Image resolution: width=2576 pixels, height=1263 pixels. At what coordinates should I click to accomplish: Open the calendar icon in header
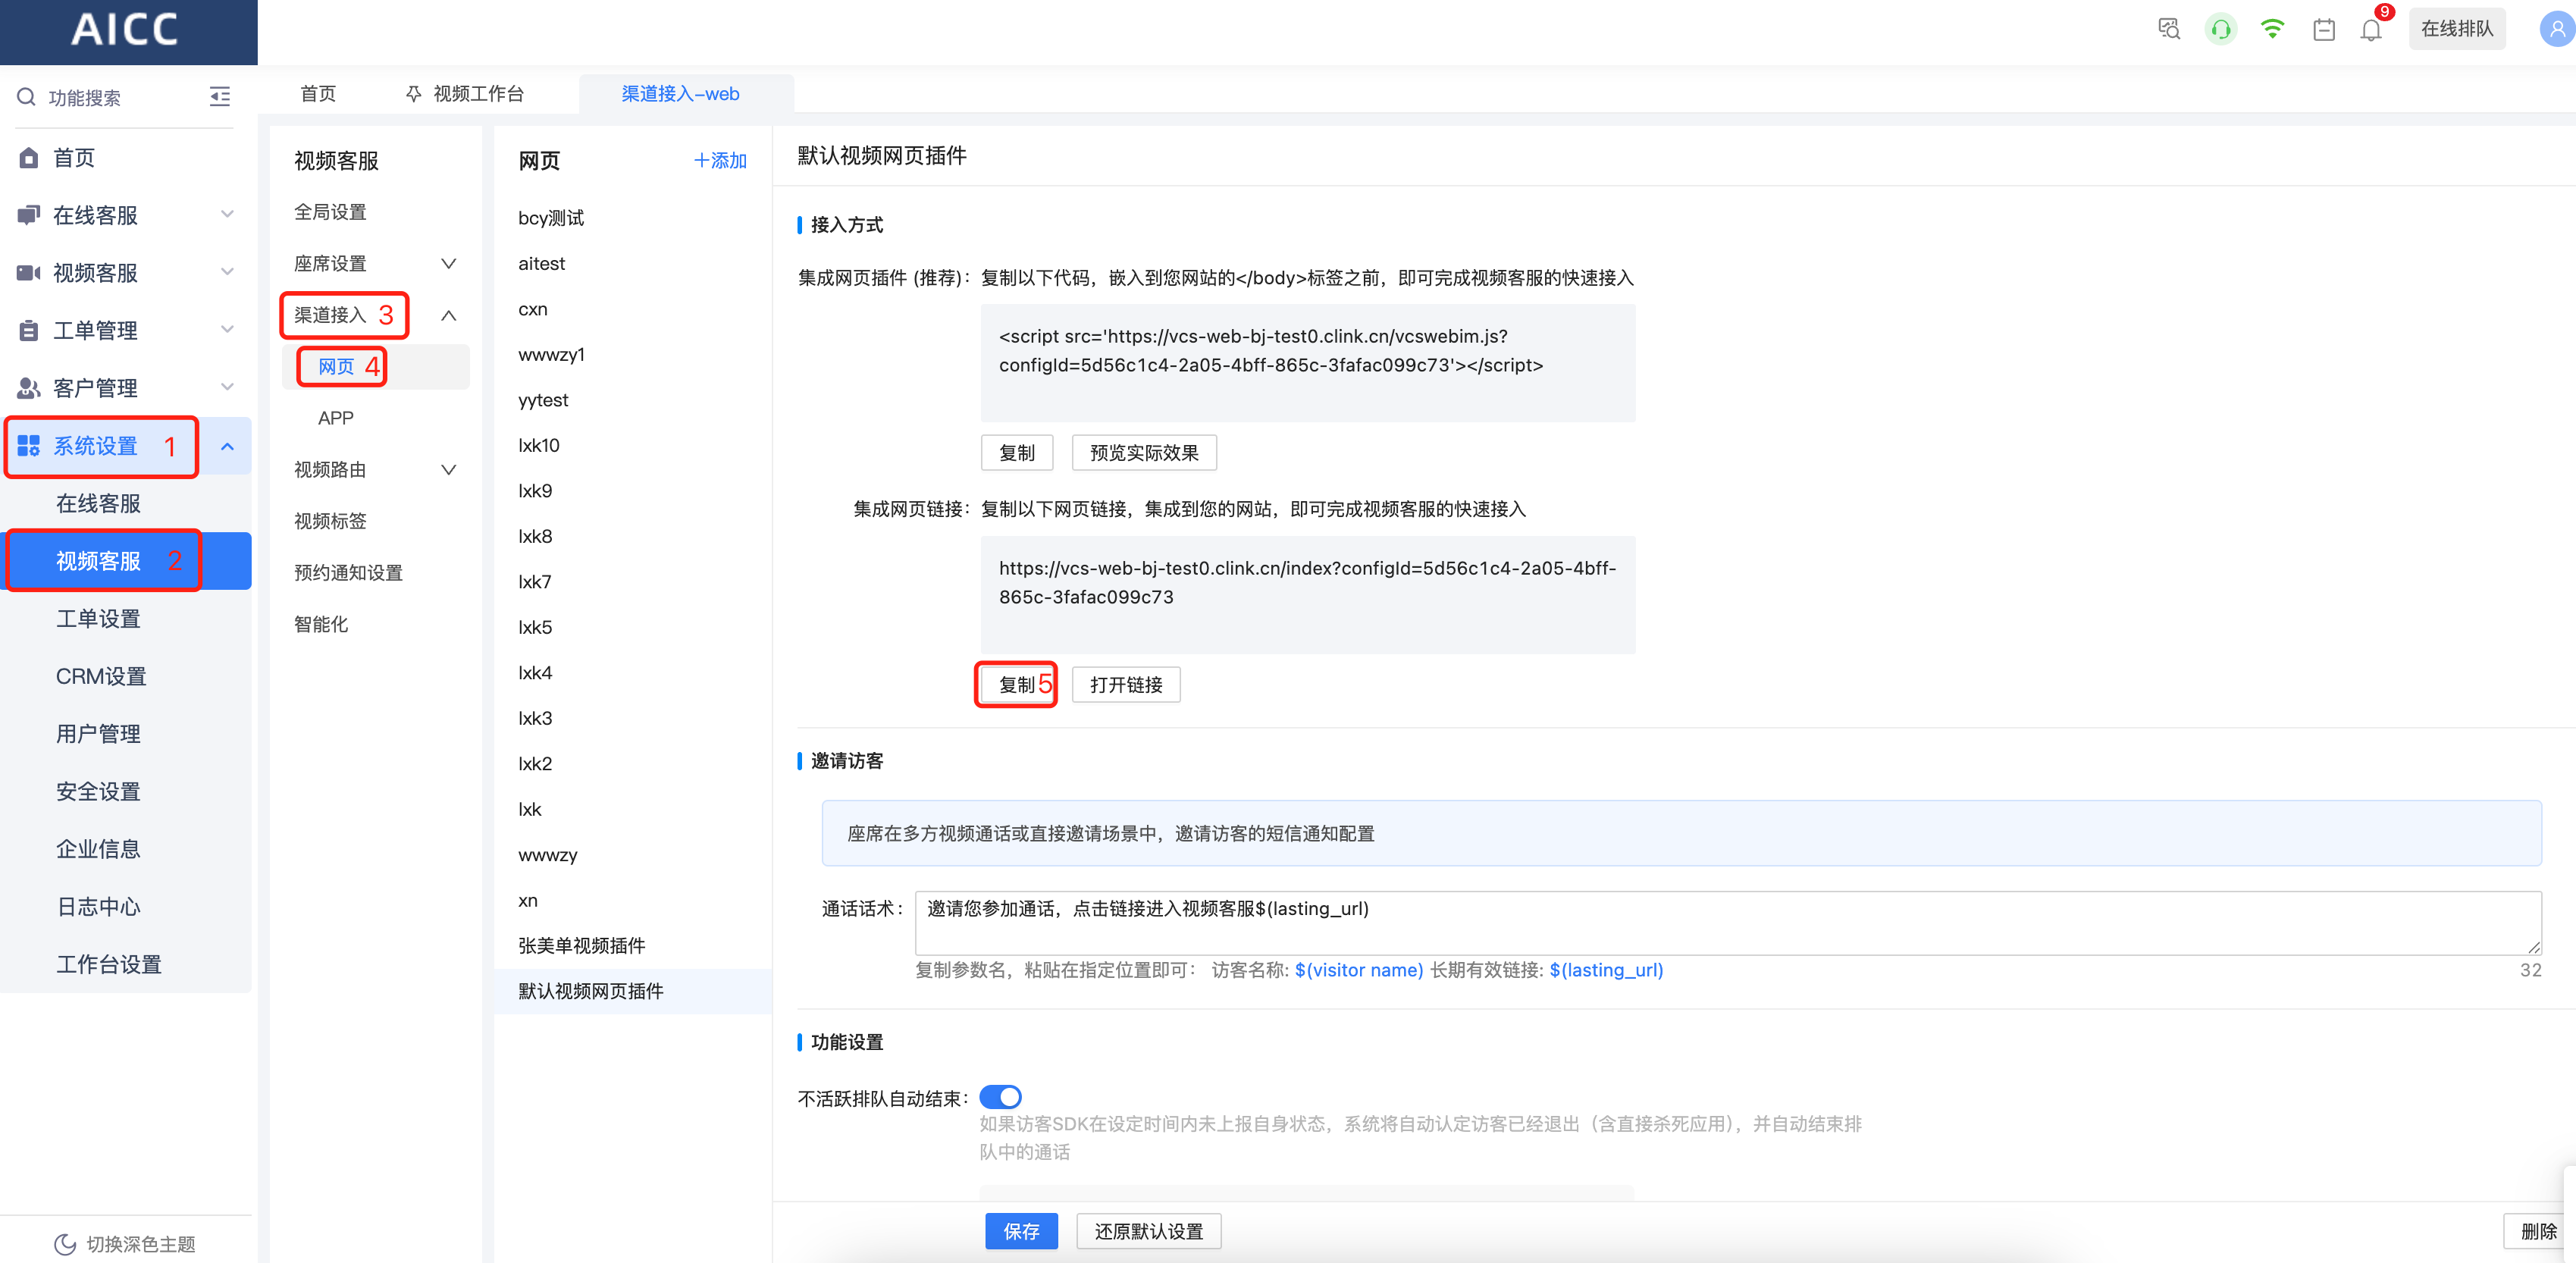point(2323,30)
